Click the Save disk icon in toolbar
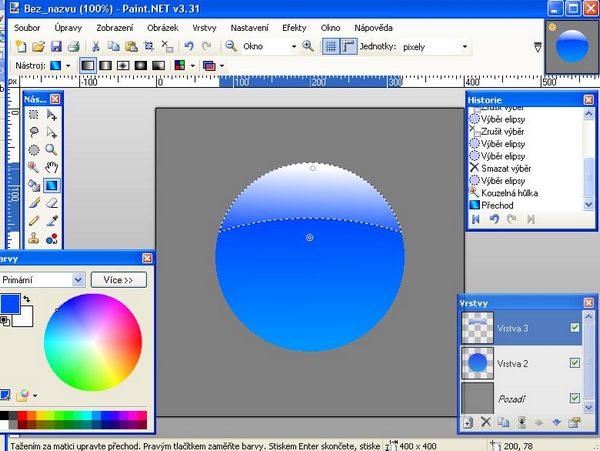The height and width of the screenshot is (451, 600). (x=56, y=46)
